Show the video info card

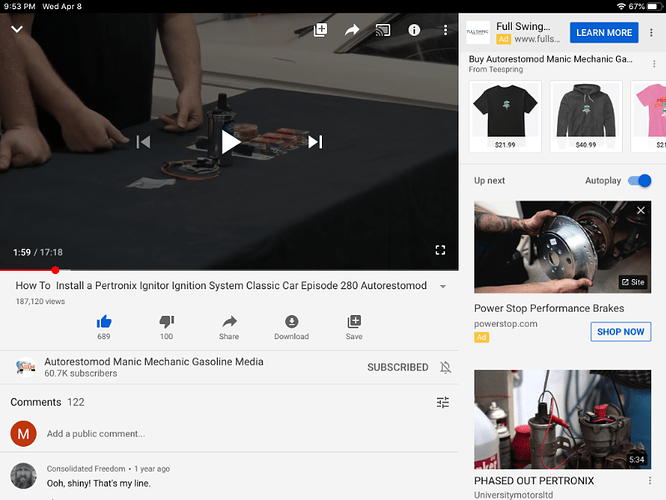pyautogui.click(x=414, y=30)
